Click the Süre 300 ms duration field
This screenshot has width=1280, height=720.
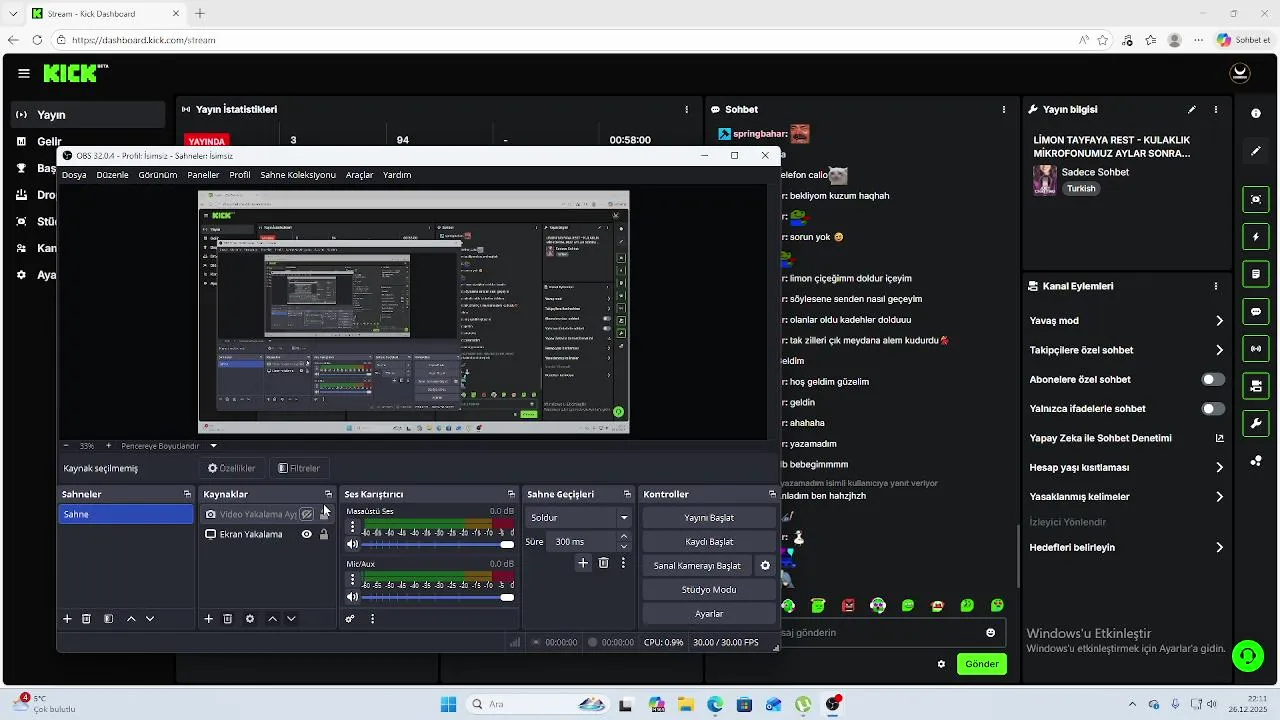590,542
